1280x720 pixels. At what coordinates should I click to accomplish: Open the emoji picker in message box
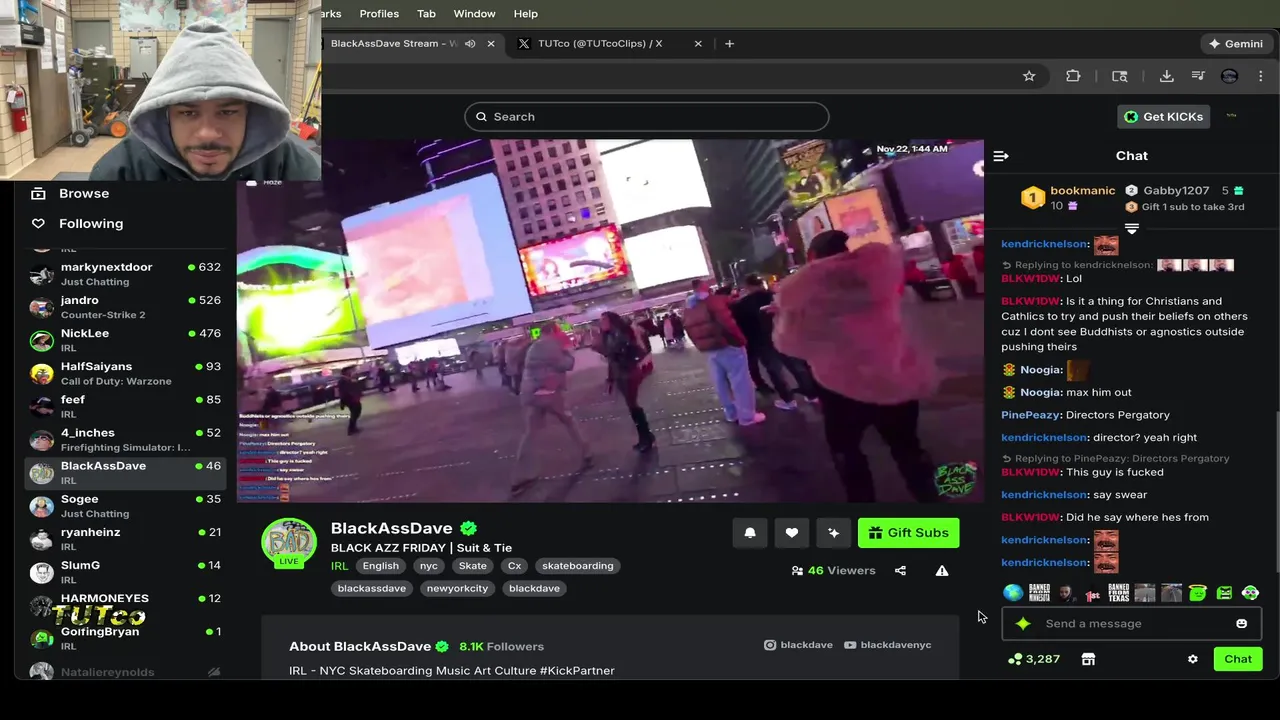(1242, 624)
